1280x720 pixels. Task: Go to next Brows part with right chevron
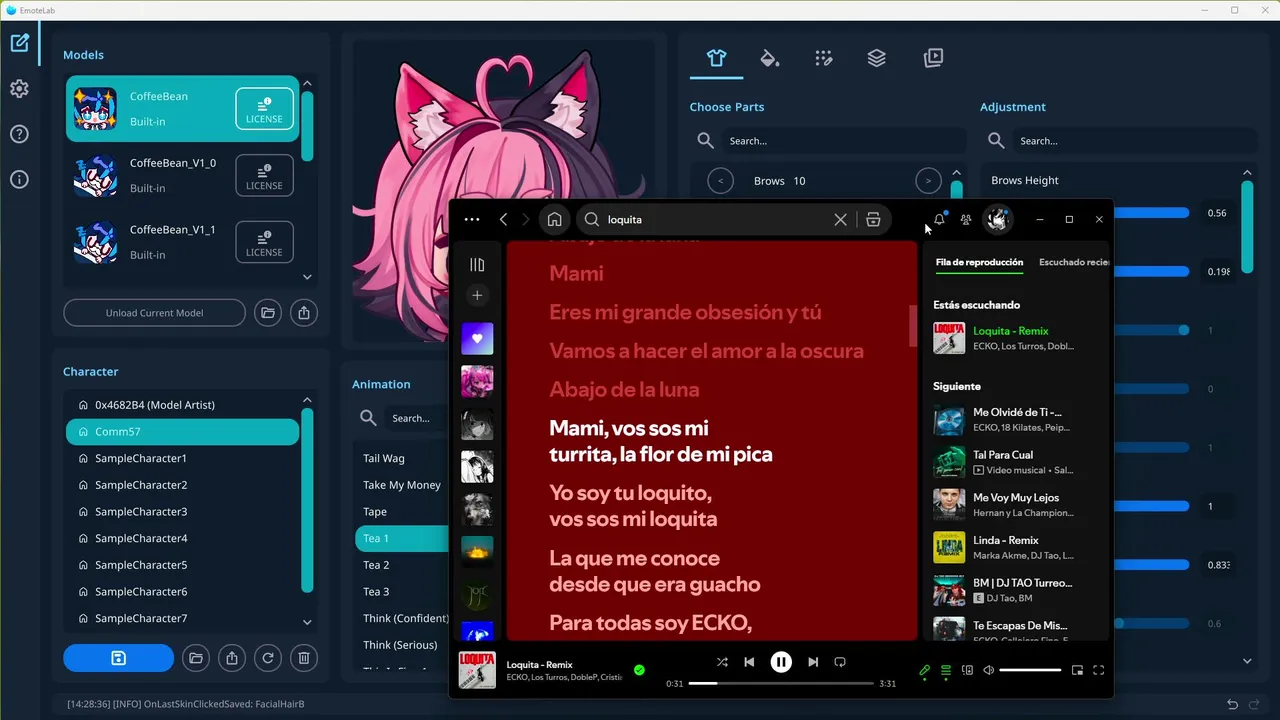click(928, 181)
